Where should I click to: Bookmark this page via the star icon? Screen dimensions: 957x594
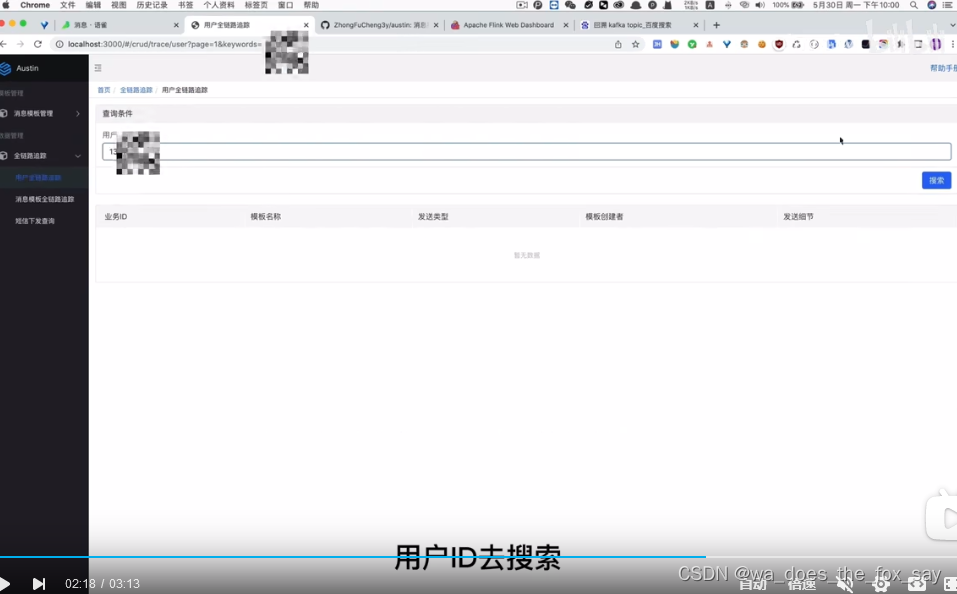[635, 44]
